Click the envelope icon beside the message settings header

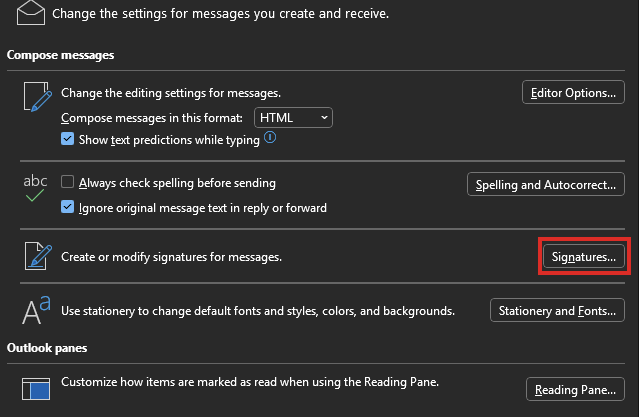30,14
